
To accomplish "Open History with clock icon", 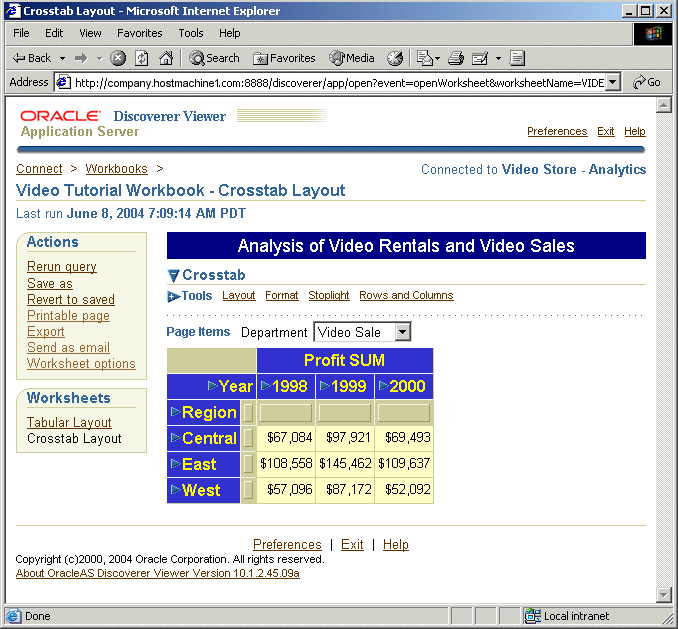I will (394, 58).
